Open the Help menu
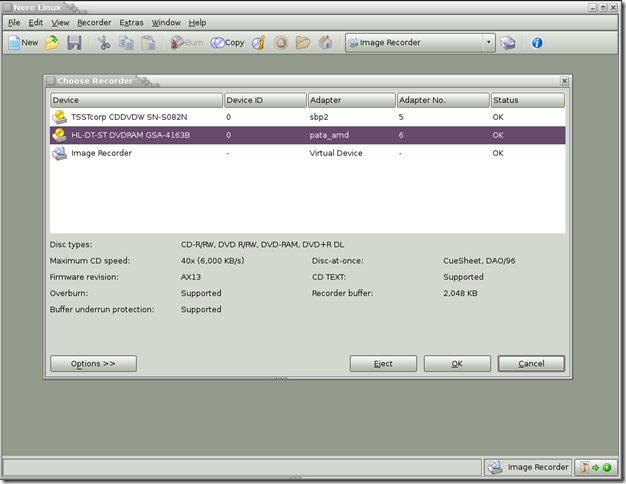 point(197,22)
